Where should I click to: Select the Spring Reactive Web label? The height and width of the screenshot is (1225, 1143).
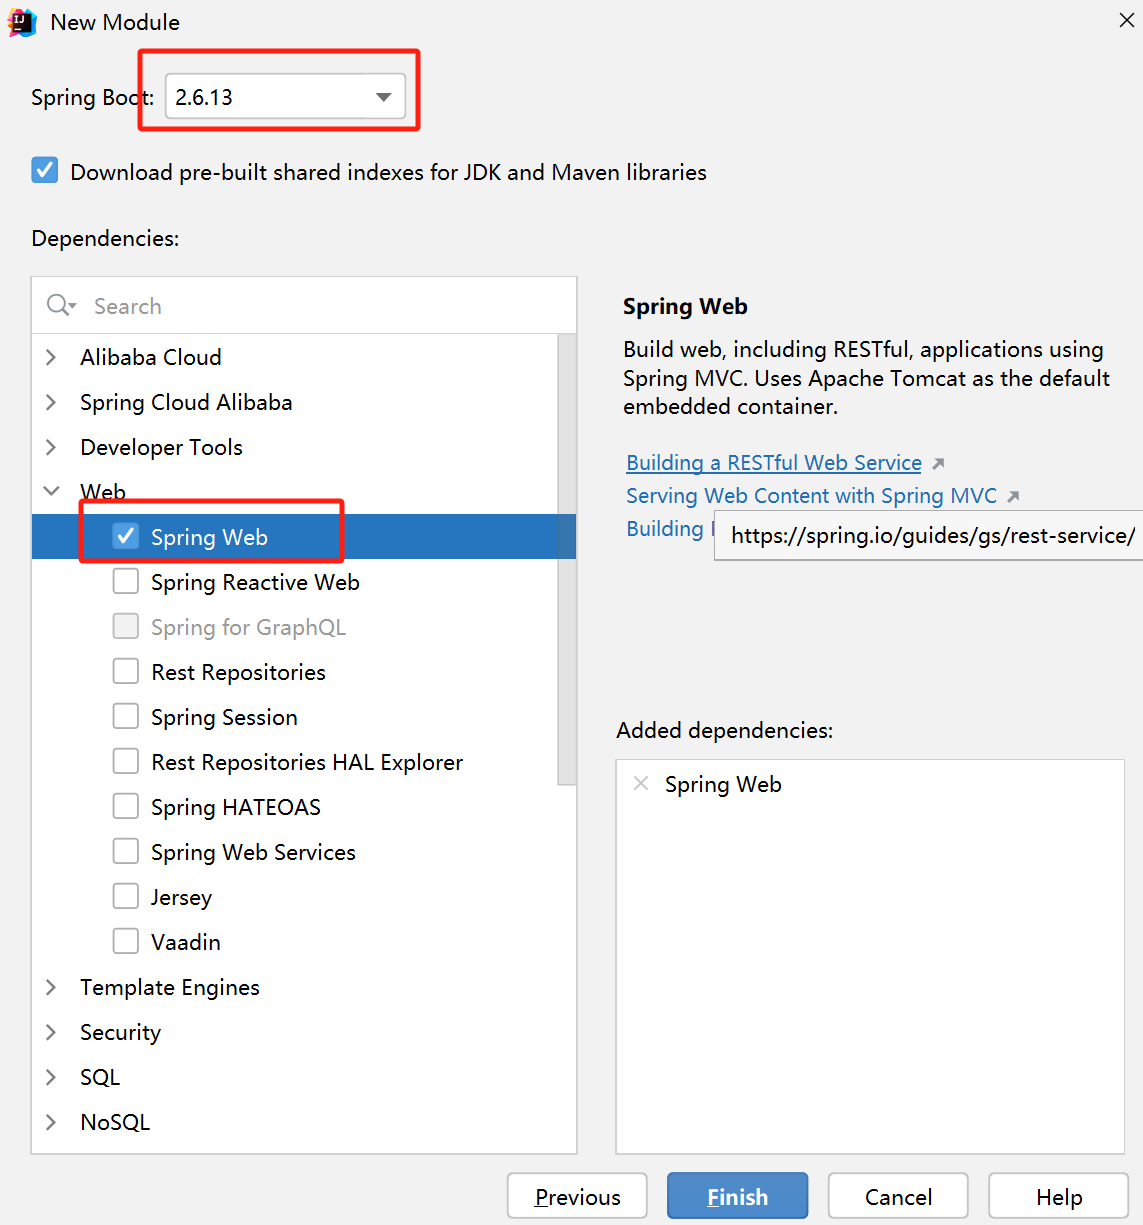pos(255,582)
